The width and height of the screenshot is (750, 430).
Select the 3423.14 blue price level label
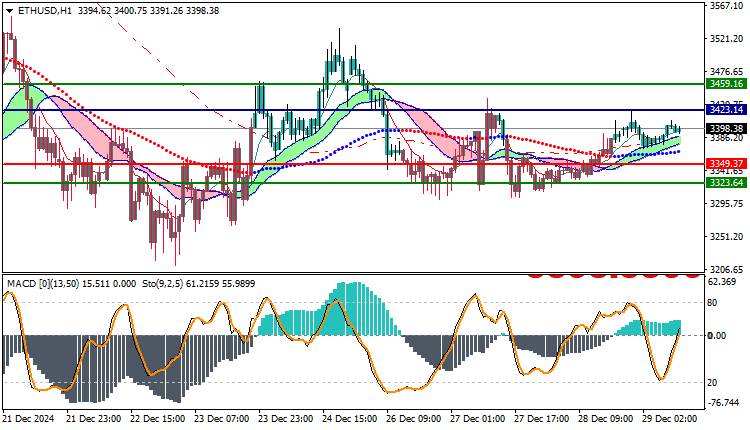tap(727, 110)
